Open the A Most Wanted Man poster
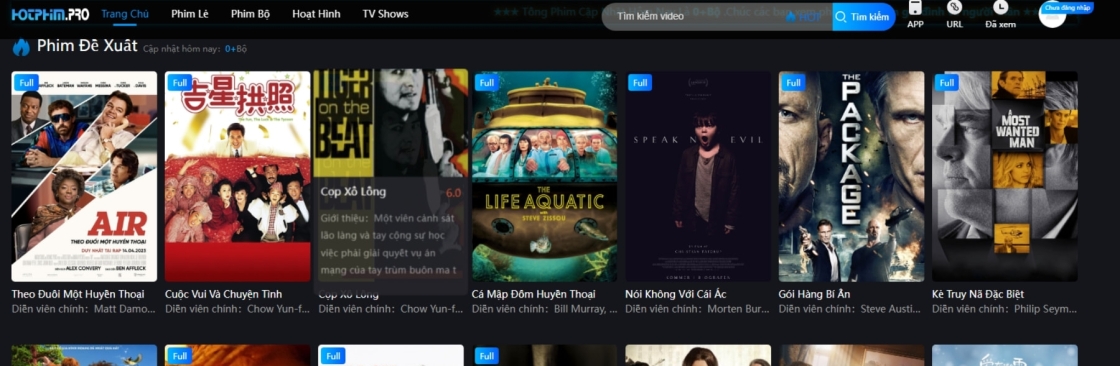The height and width of the screenshot is (366, 1120). point(1005,177)
